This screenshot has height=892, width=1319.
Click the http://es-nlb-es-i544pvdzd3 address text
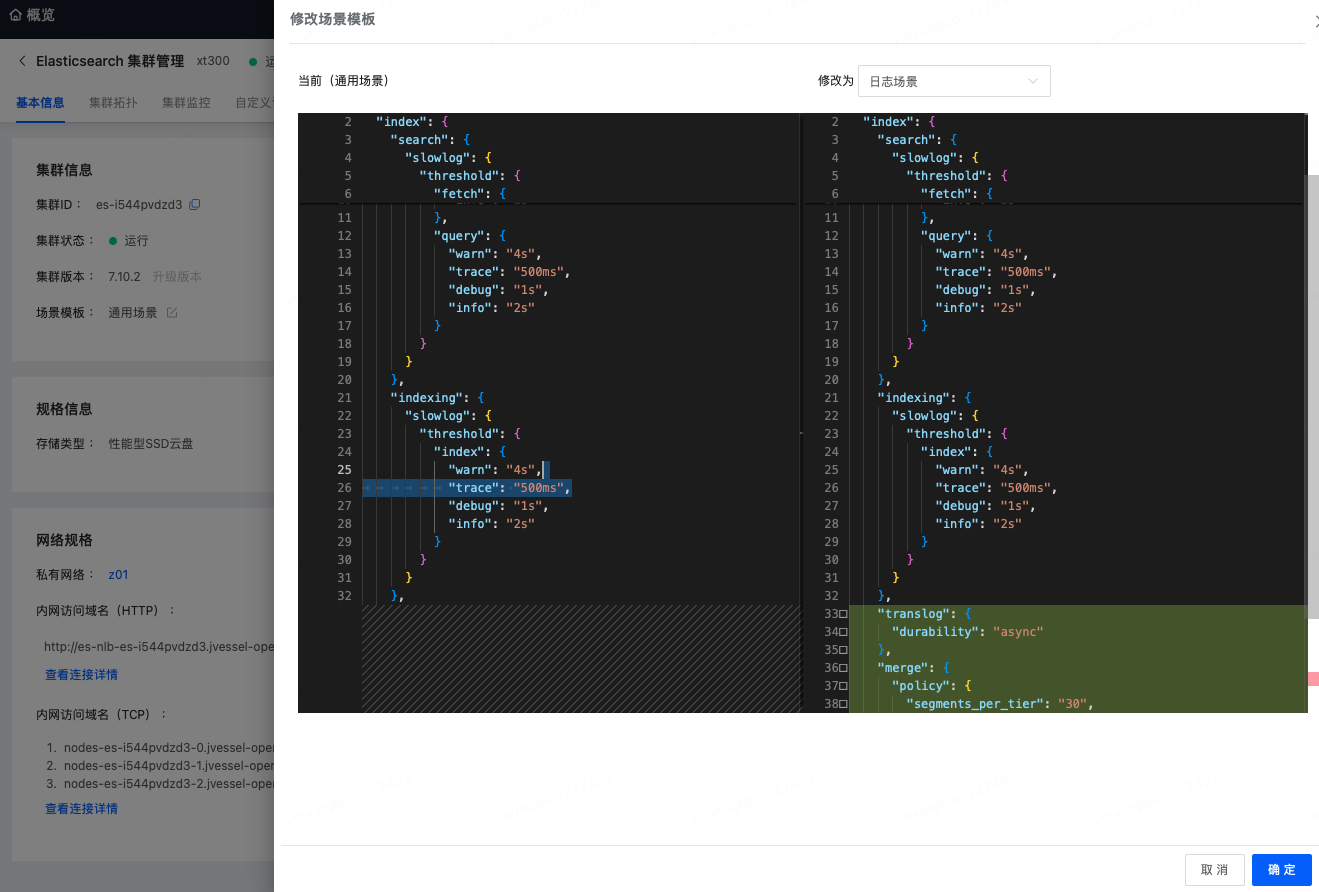coord(159,647)
